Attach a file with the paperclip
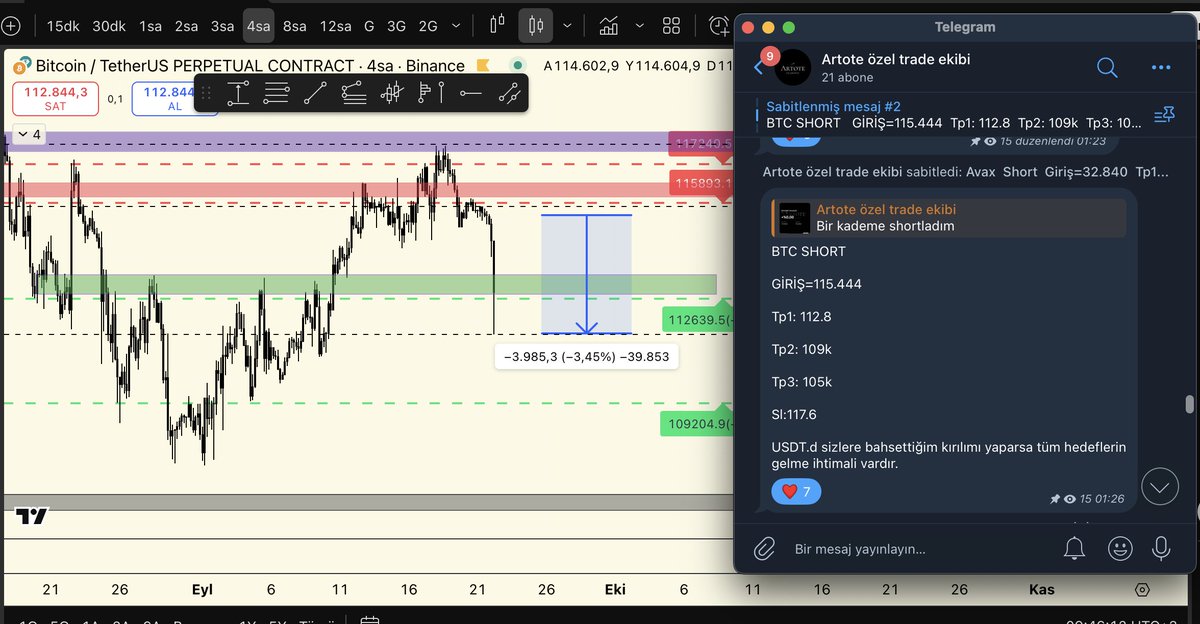 tap(765, 548)
